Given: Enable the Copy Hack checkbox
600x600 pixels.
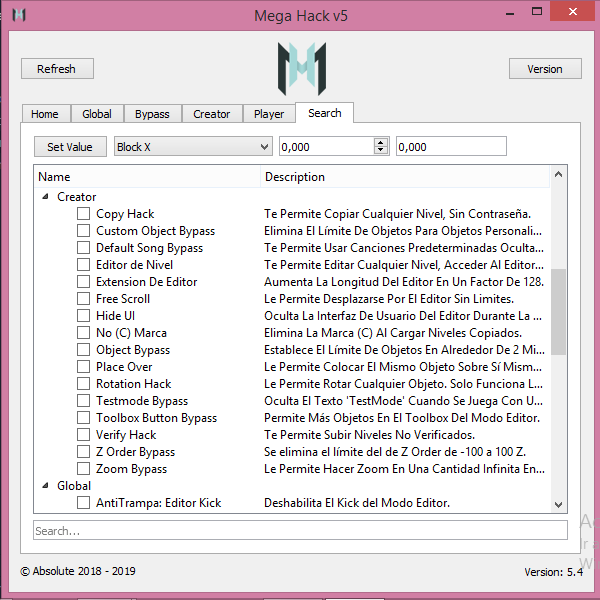Looking at the screenshot, I should (x=83, y=214).
